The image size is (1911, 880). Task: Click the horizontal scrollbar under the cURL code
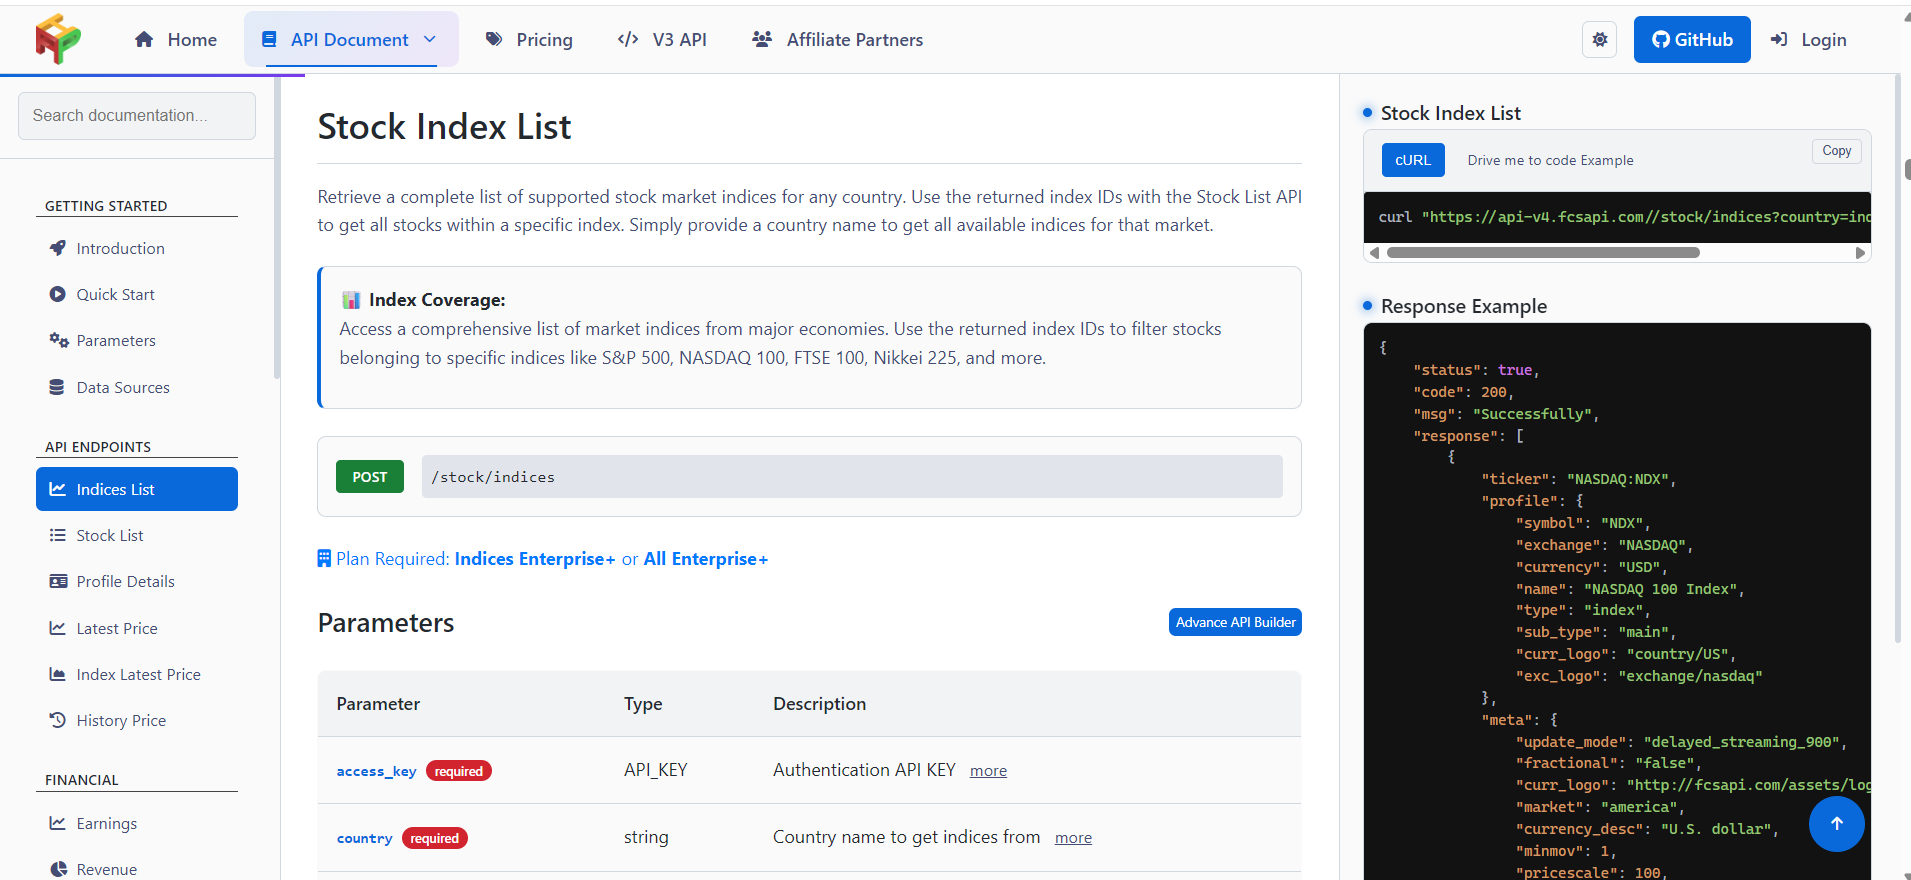click(1543, 253)
